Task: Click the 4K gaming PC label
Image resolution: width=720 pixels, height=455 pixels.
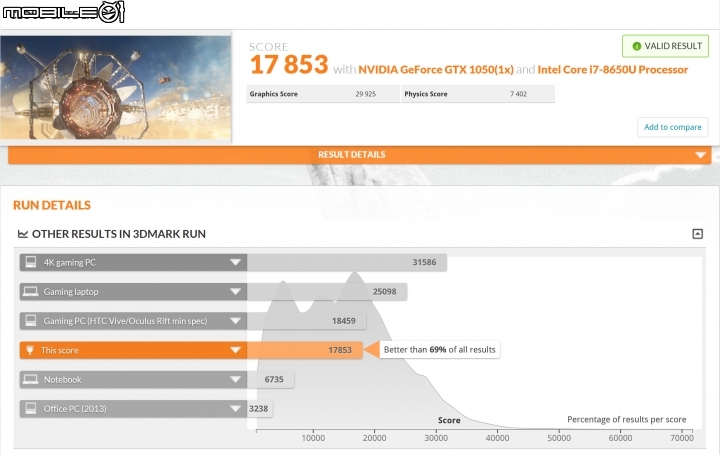Action: [x=70, y=263]
